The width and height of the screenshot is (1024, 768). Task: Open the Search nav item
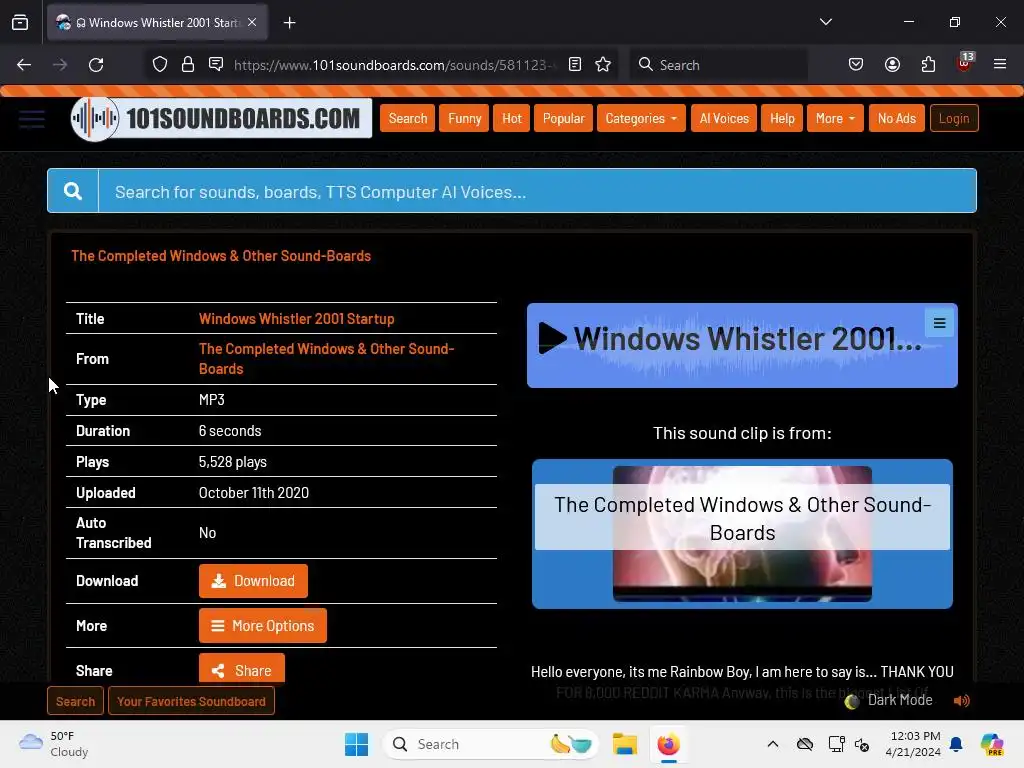coord(408,118)
